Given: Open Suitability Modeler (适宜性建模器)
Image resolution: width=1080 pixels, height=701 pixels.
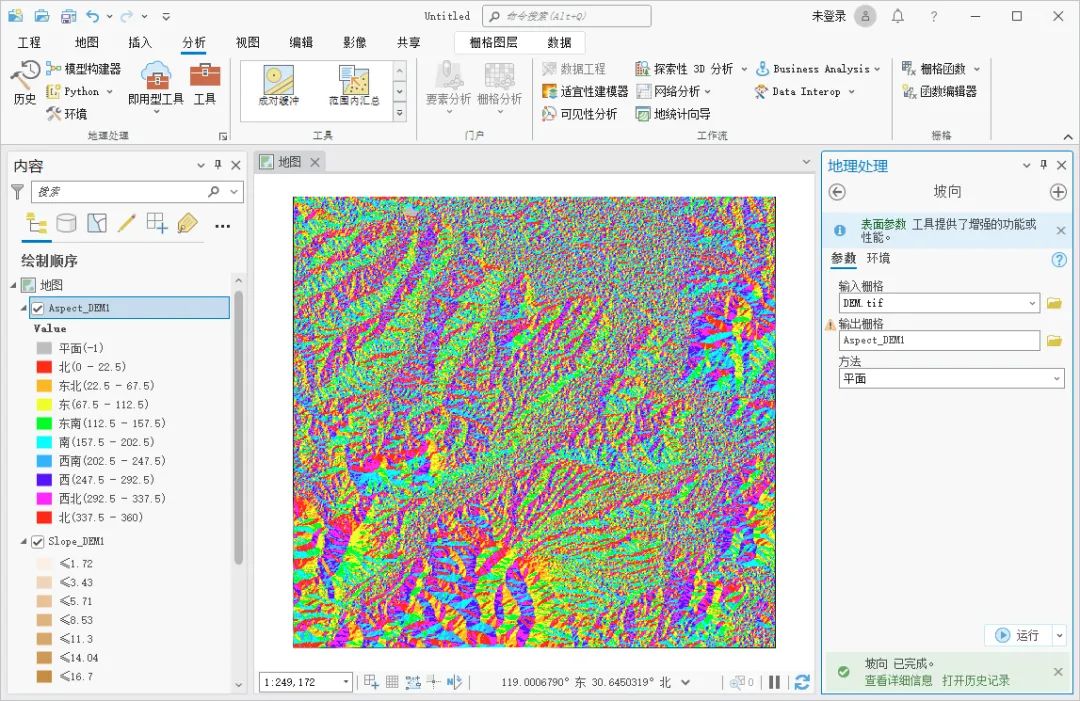Looking at the screenshot, I should (x=585, y=92).
